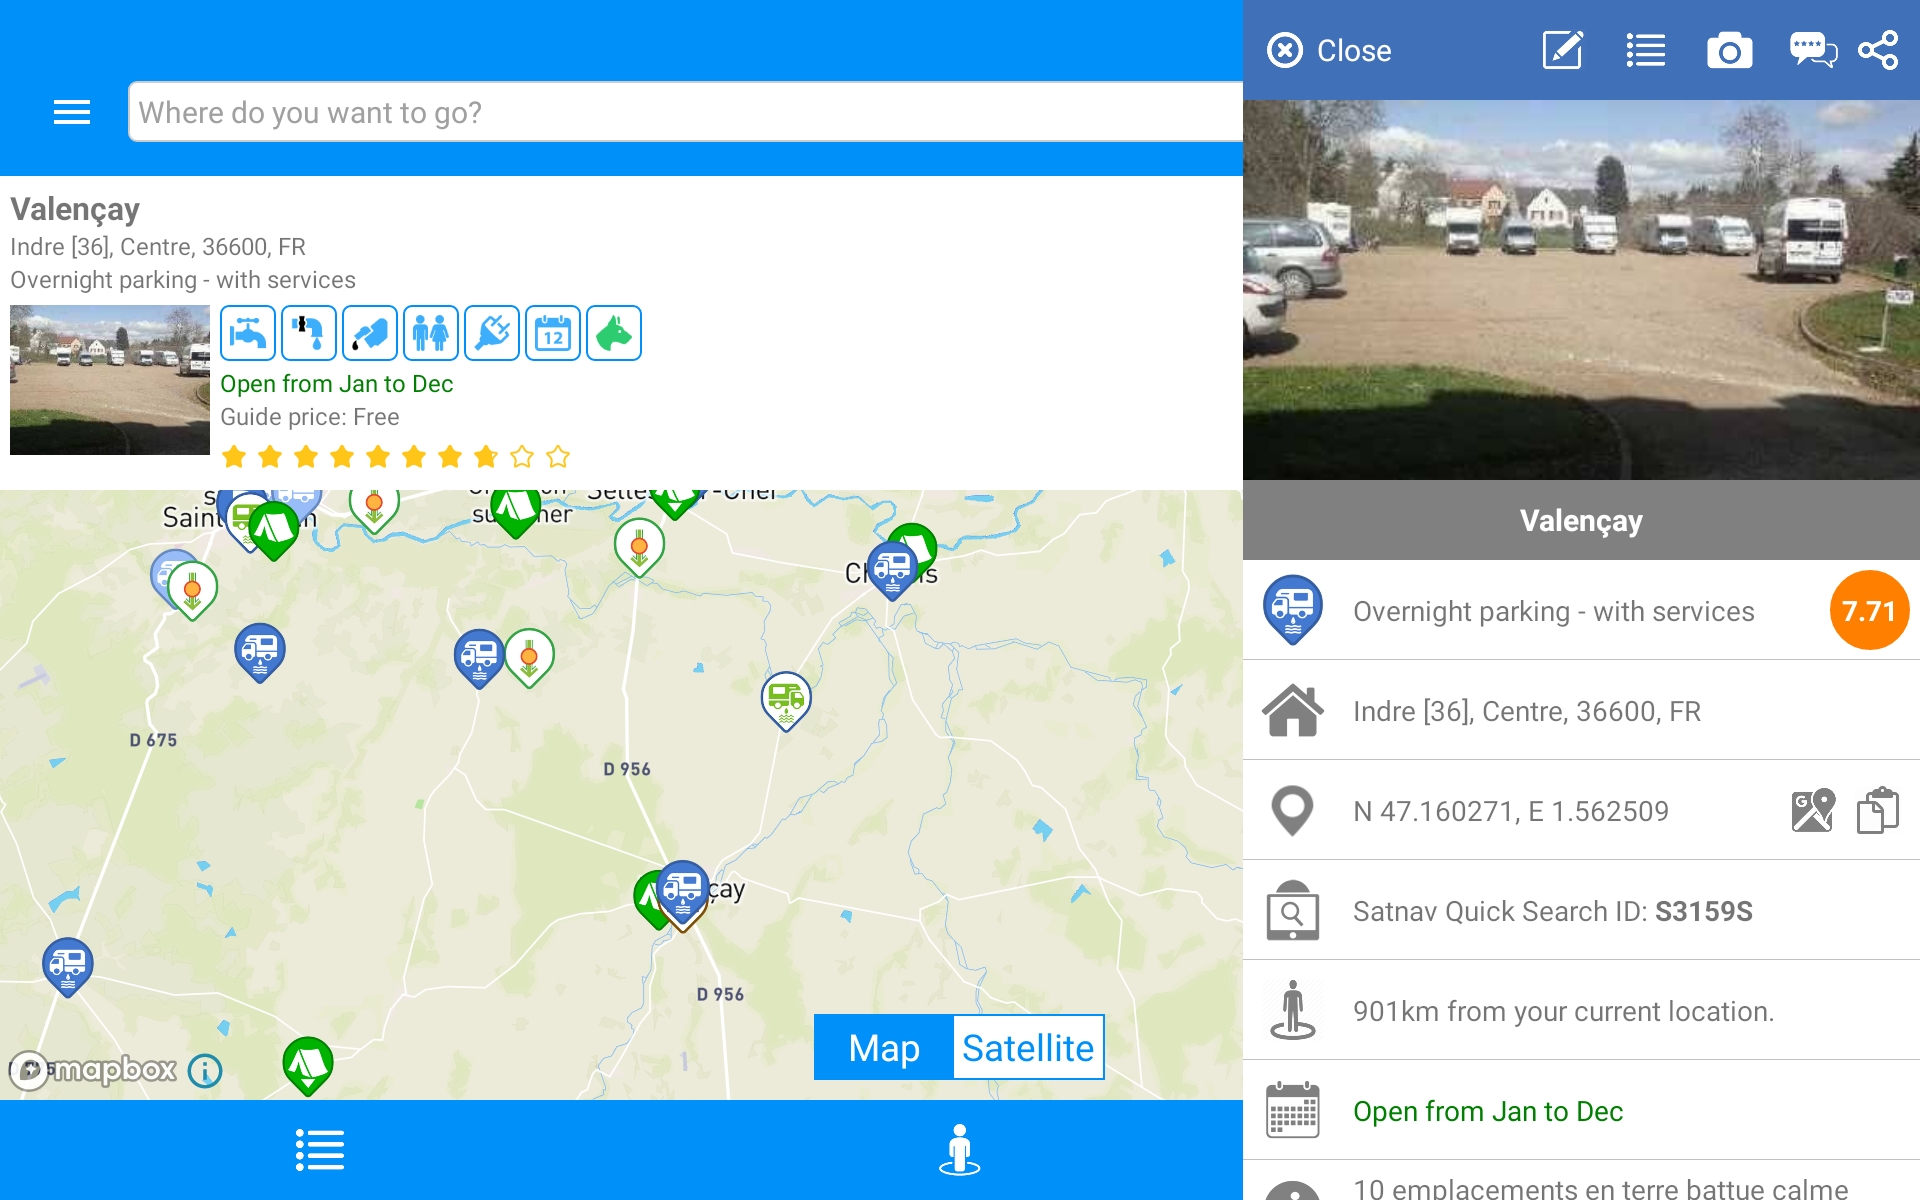Tap 'Overnight parking - with services' in panel

tap(1553, 611)
